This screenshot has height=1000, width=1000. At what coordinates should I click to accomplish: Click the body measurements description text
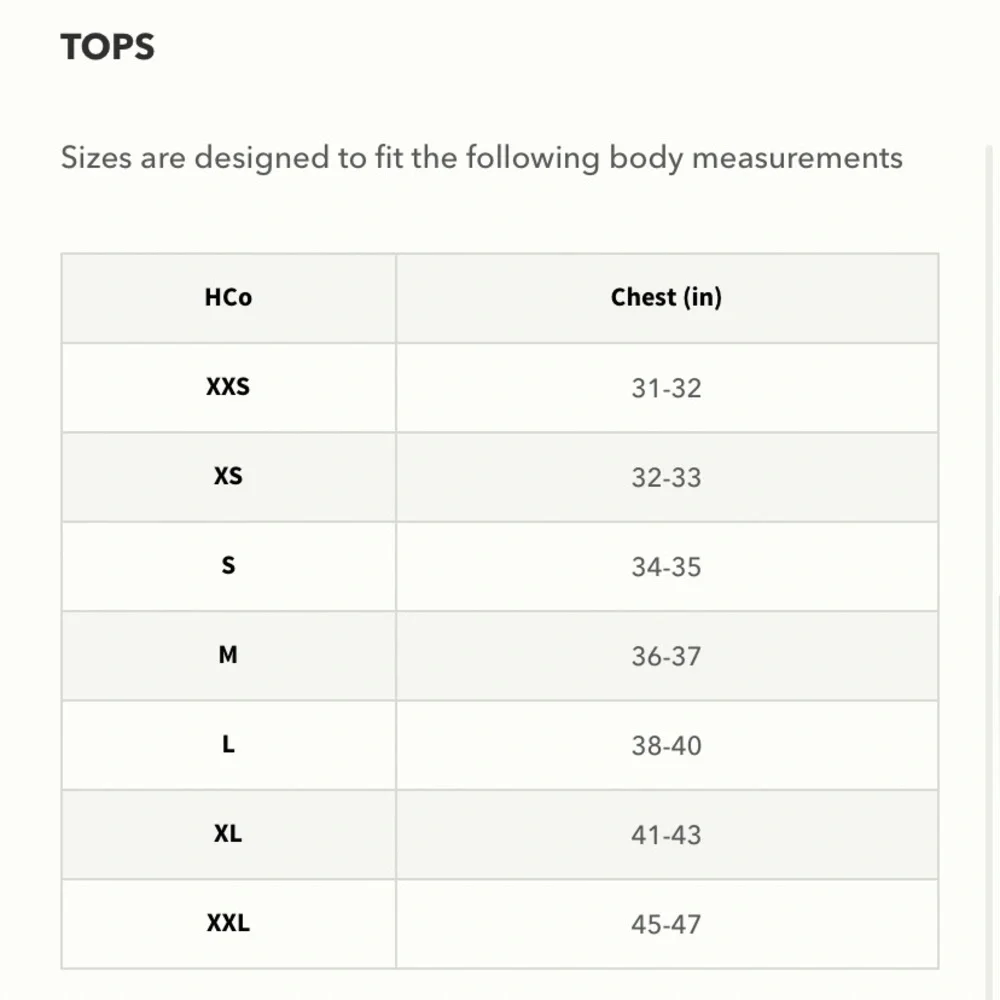click(482, 158)
